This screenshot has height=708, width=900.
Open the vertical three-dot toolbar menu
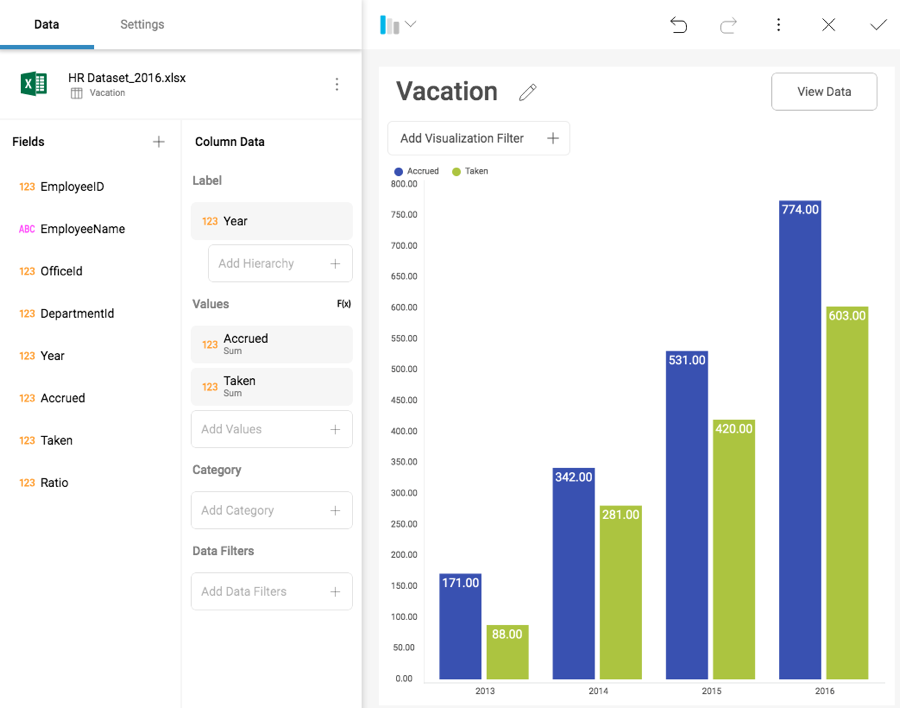coord(779,25)
